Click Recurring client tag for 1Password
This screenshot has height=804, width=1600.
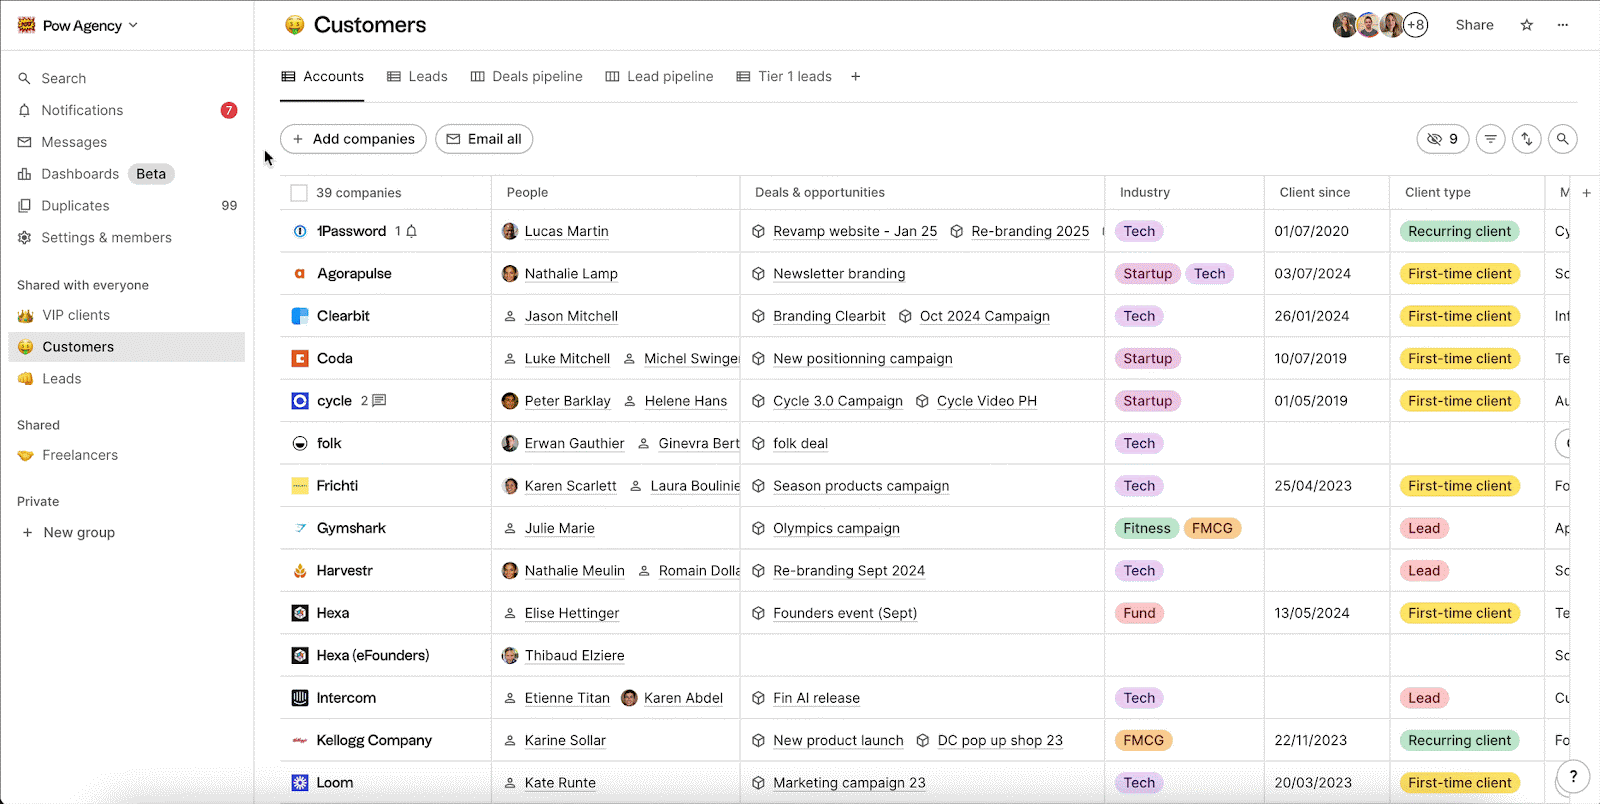pyautogui.click(x=1459, y=231)
